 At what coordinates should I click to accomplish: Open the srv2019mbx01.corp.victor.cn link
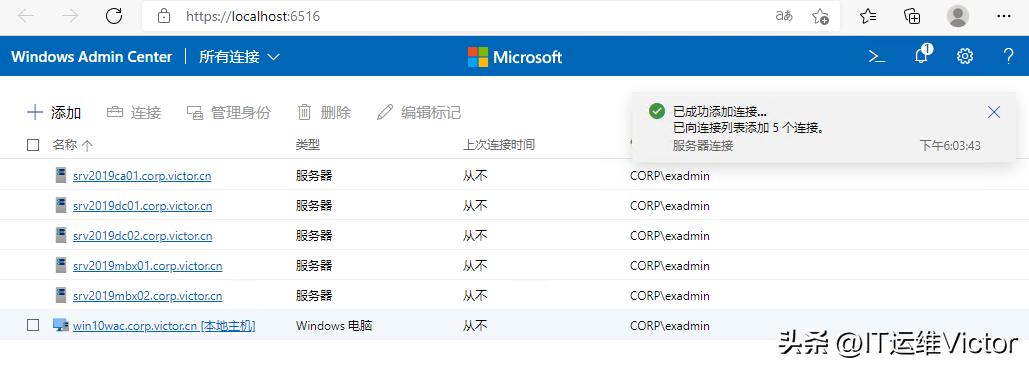148,266
